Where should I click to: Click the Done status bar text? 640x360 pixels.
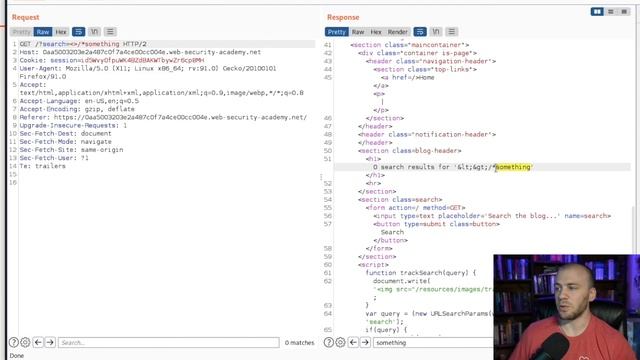tap(17, 356)
